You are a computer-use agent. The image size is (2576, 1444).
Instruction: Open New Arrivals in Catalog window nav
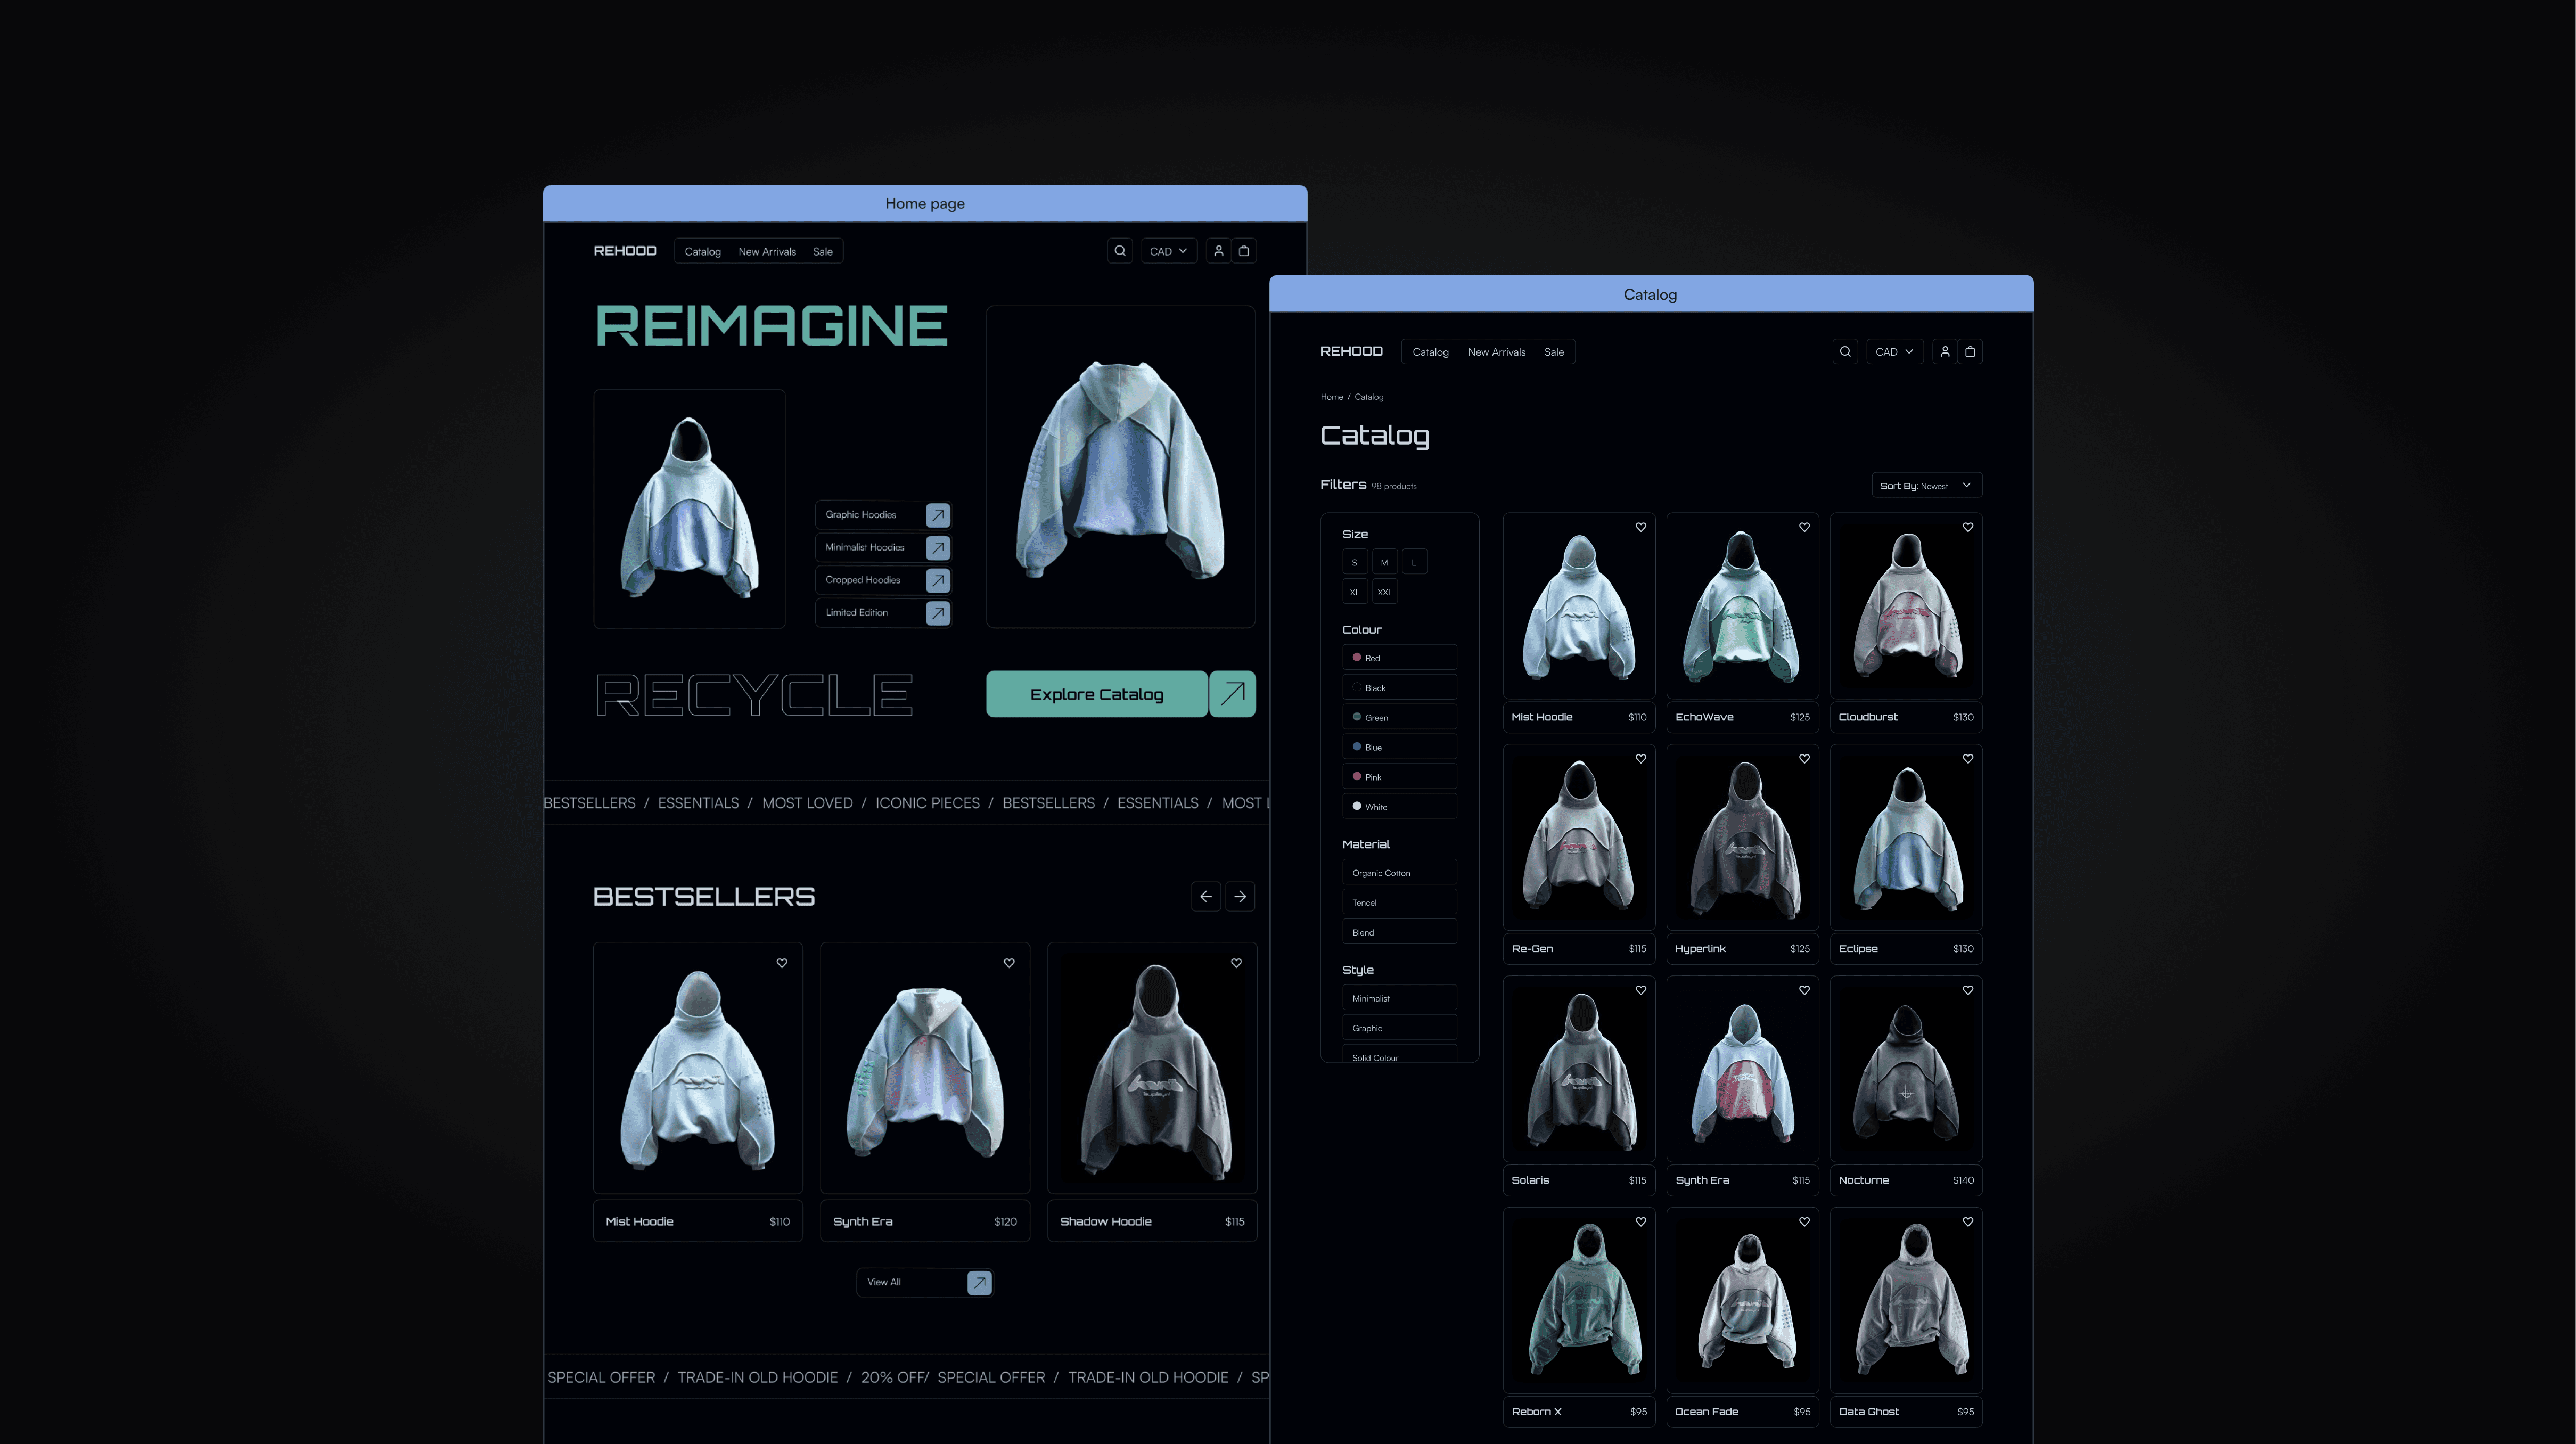1496,352
